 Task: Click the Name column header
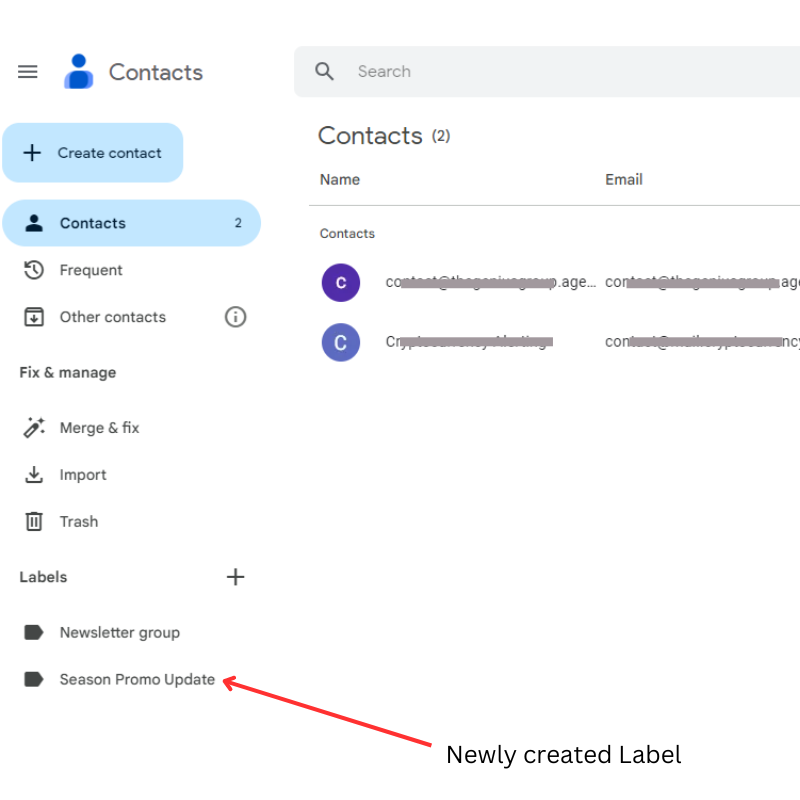point(340,180)
